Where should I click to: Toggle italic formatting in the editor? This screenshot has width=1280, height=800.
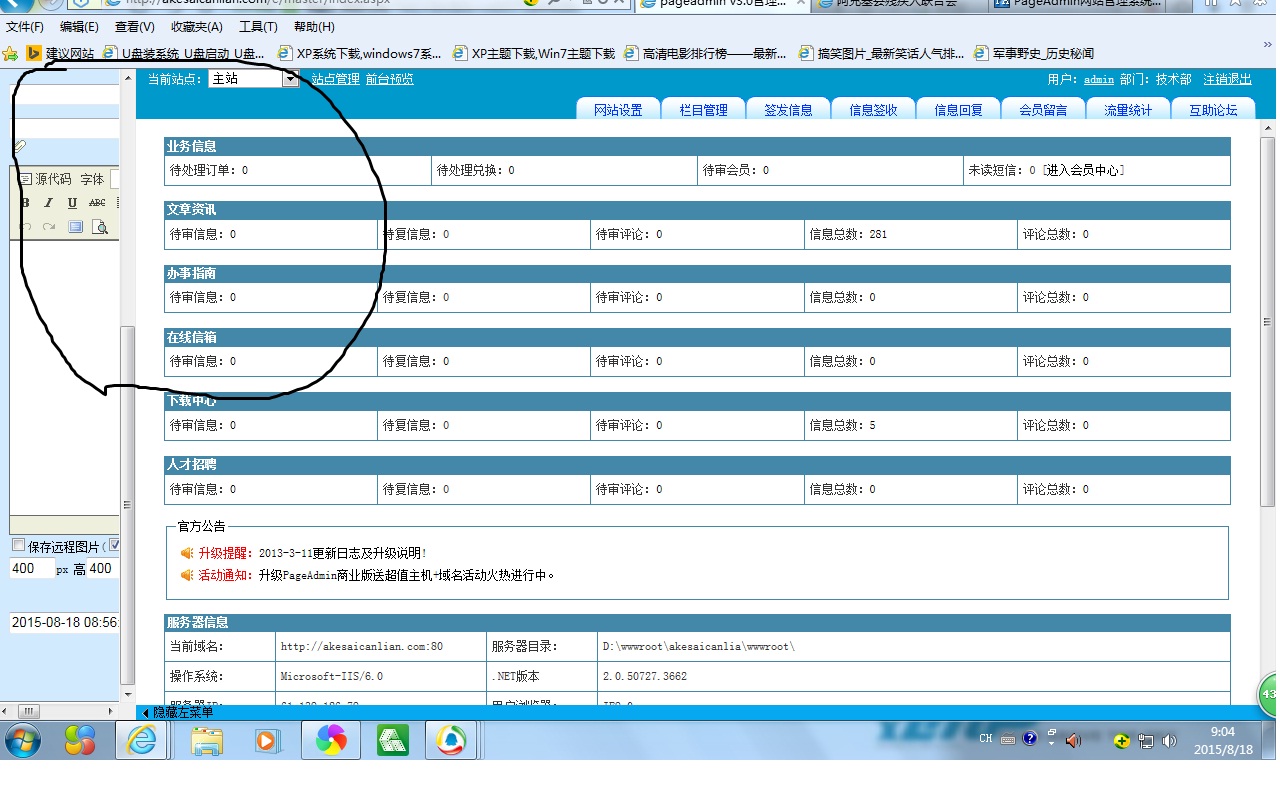(48, 203)
